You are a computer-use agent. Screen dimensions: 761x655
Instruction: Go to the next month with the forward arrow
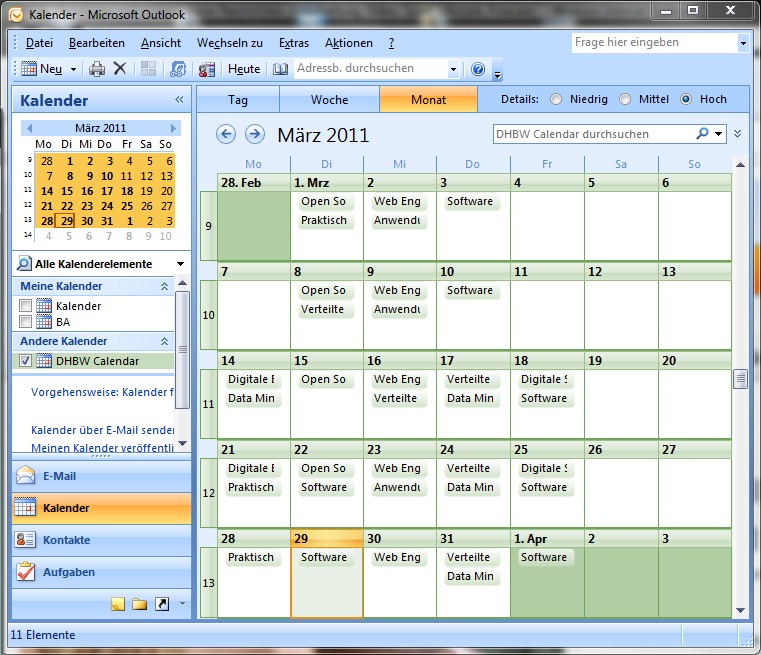coord(255,134)
